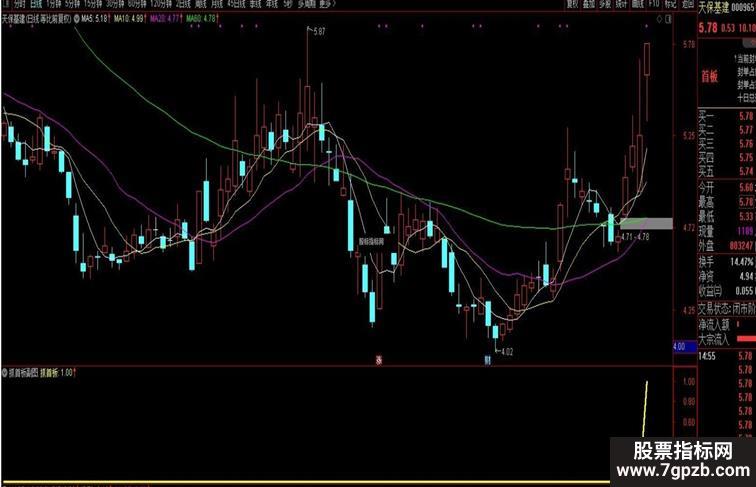Click the 抓首板: 1.00 indicator value

[x=57, y=373]
